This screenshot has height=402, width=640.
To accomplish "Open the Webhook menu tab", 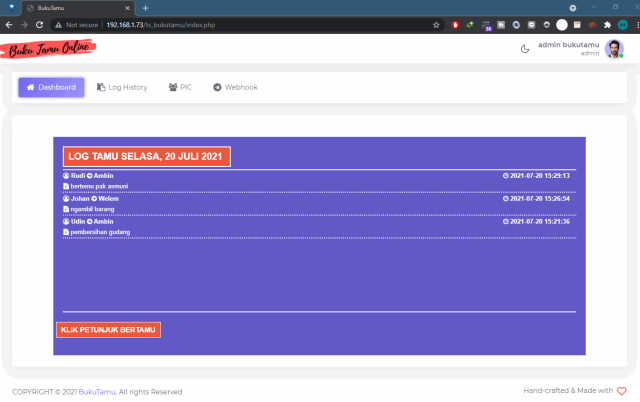I will 235,87.
